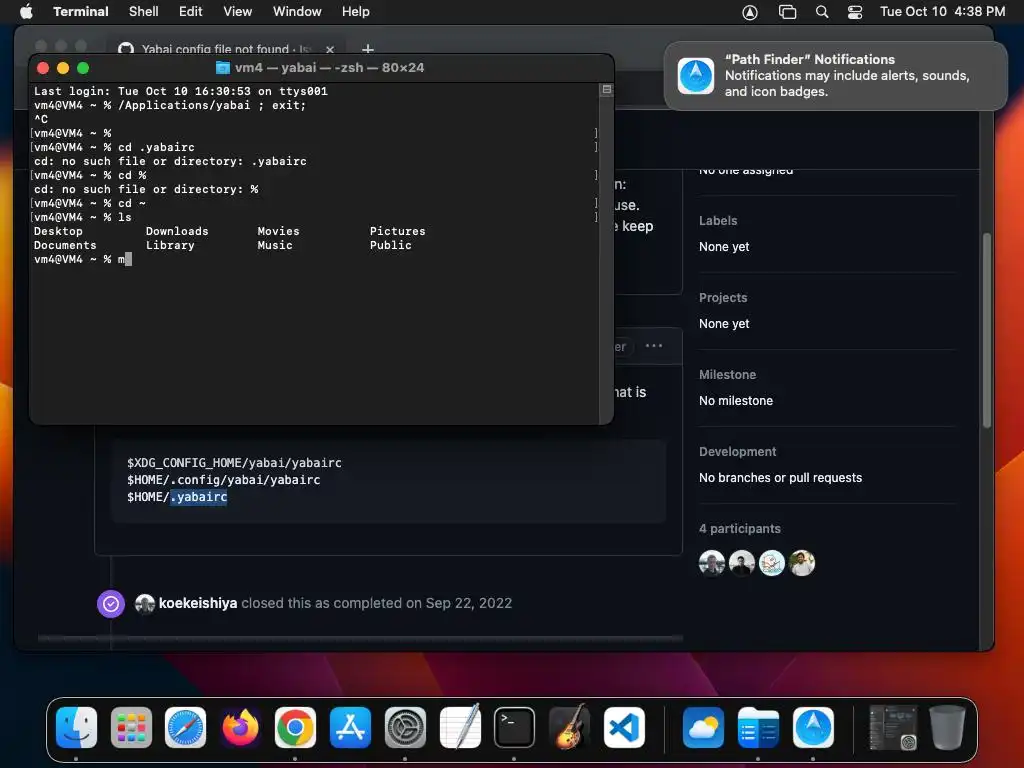The height and width of the screenshot is (768, 1024).
Task: Click the Terminal title bar folder icon
Action: 223,68
